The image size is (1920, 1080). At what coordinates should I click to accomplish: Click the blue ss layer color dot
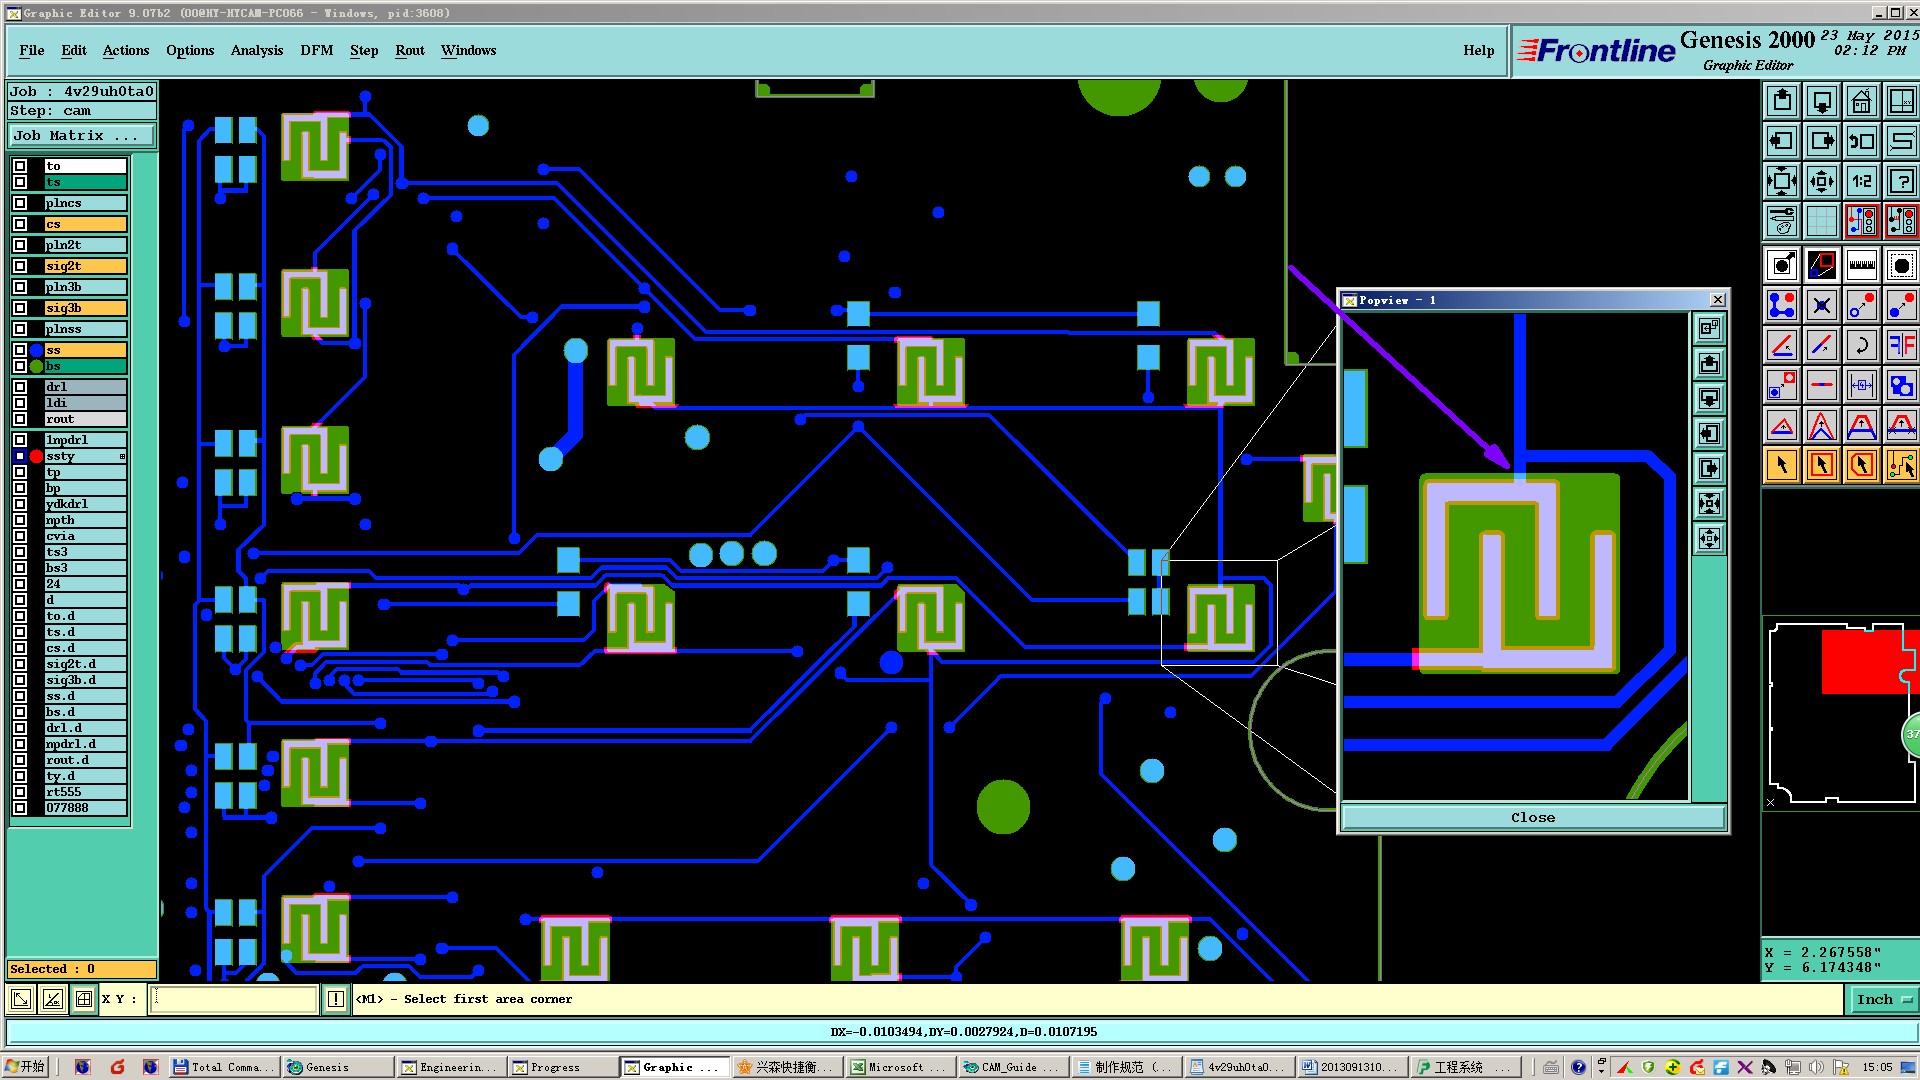(37, 350)
